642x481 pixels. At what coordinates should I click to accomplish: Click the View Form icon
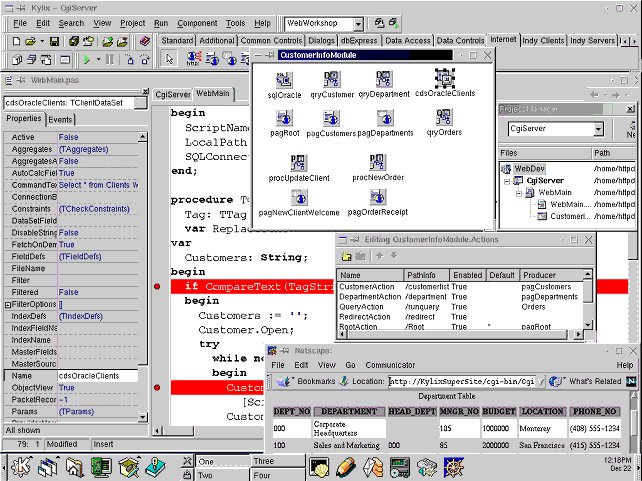[x=32, y=60]
